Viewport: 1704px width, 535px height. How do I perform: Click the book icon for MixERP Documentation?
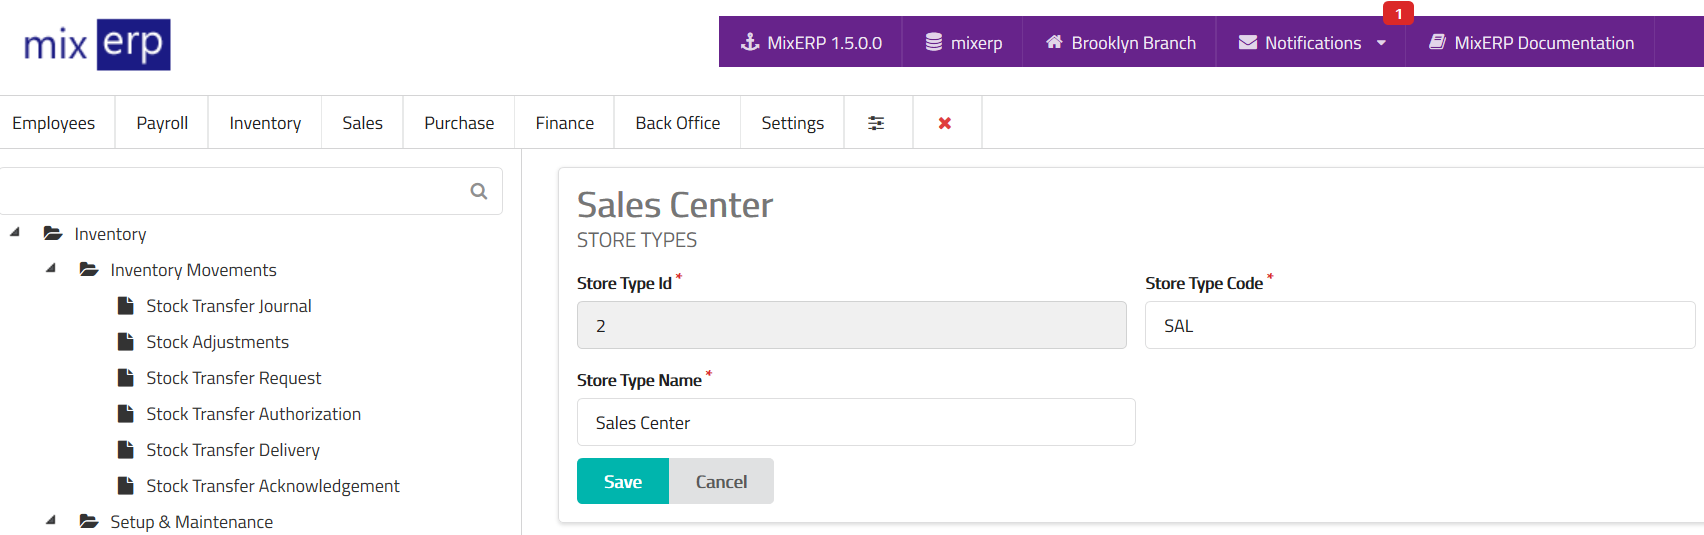1437,42
